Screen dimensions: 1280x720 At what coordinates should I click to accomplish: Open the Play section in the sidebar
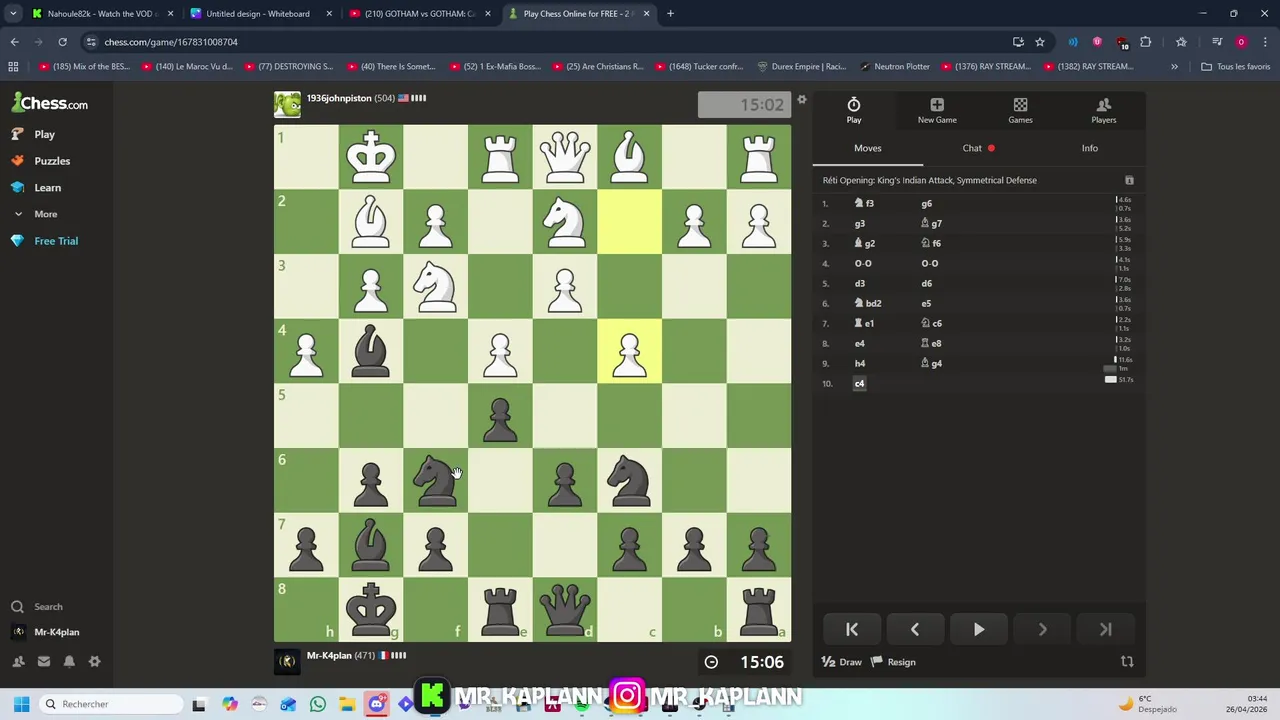(33, 134)
